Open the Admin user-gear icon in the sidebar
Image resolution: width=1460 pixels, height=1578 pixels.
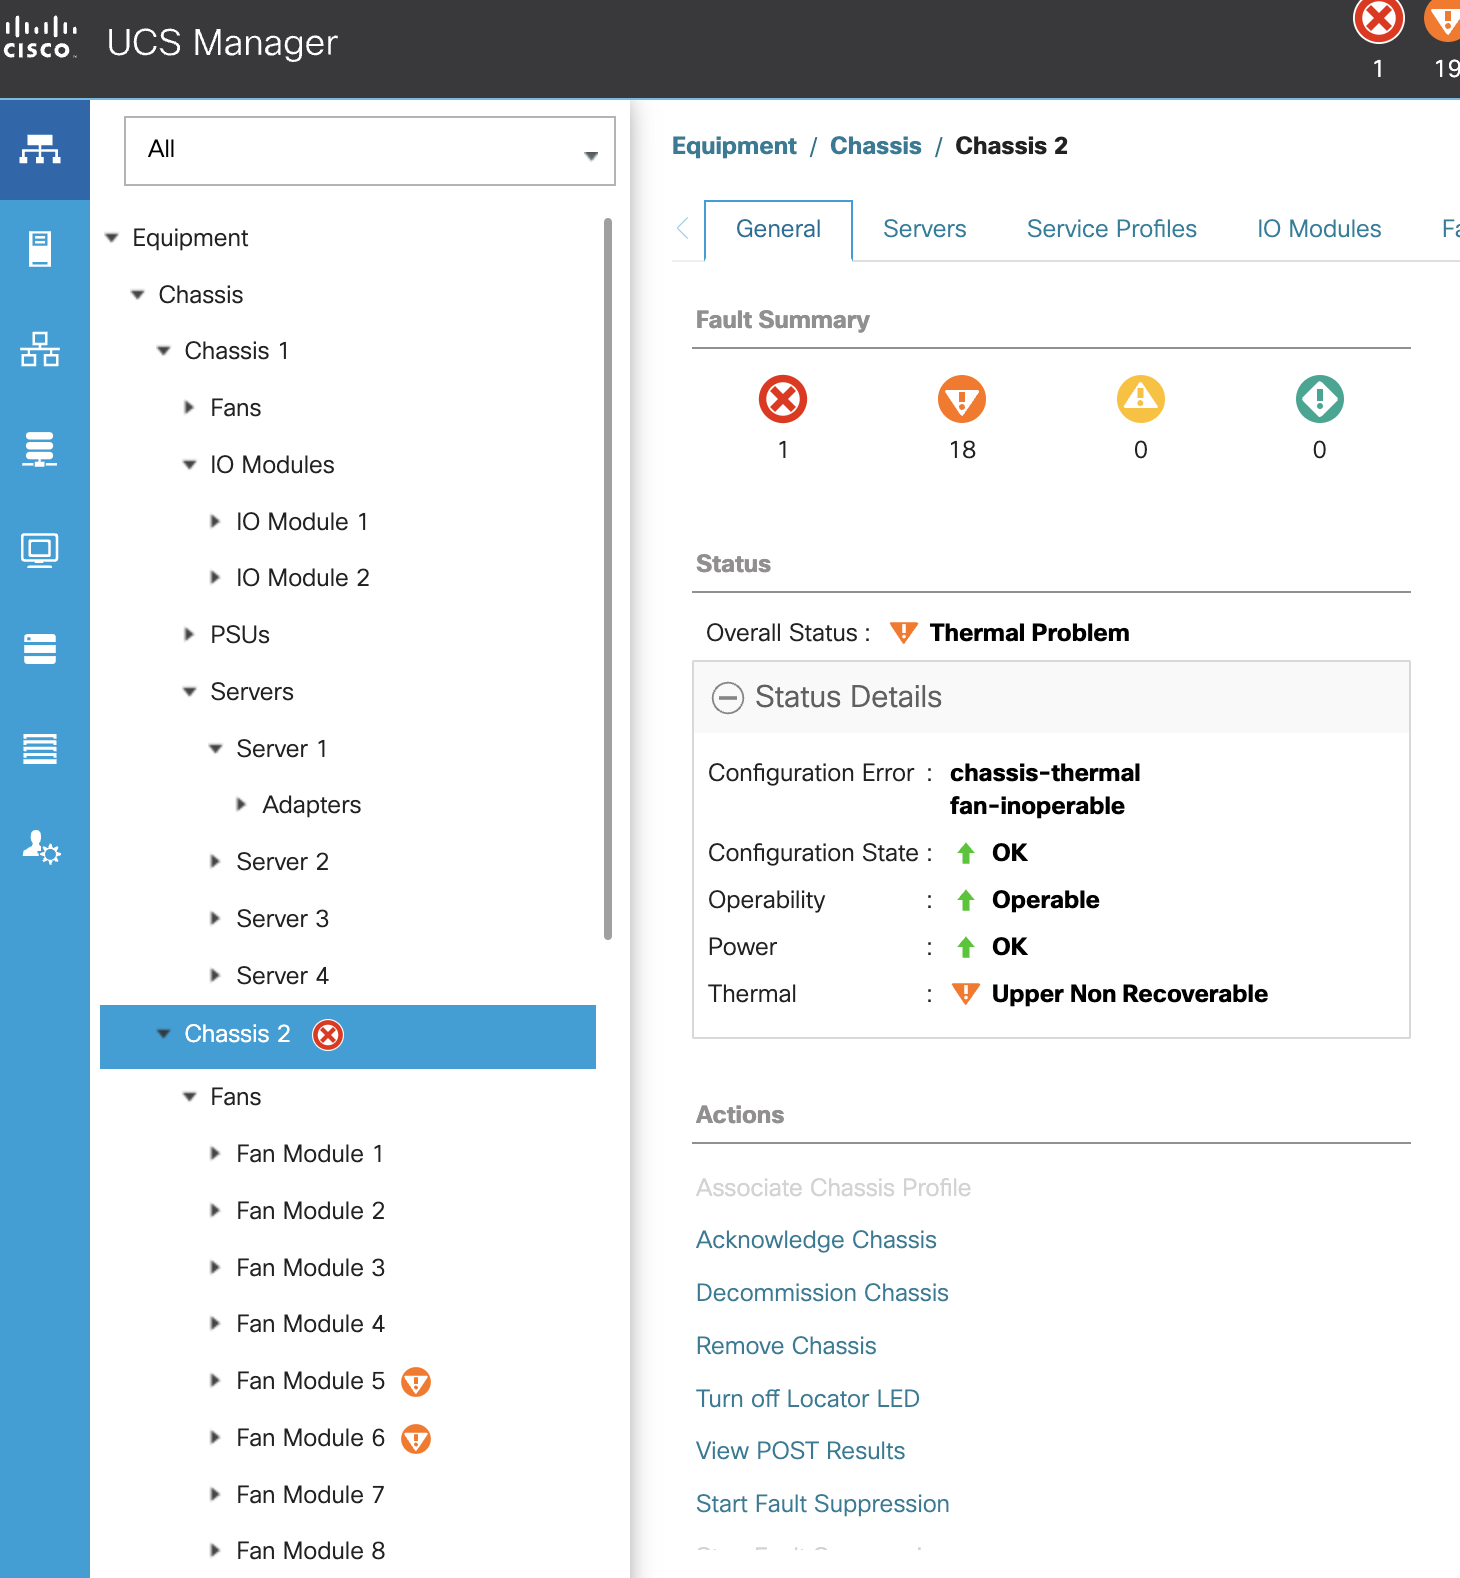click(x=41, y=848)
